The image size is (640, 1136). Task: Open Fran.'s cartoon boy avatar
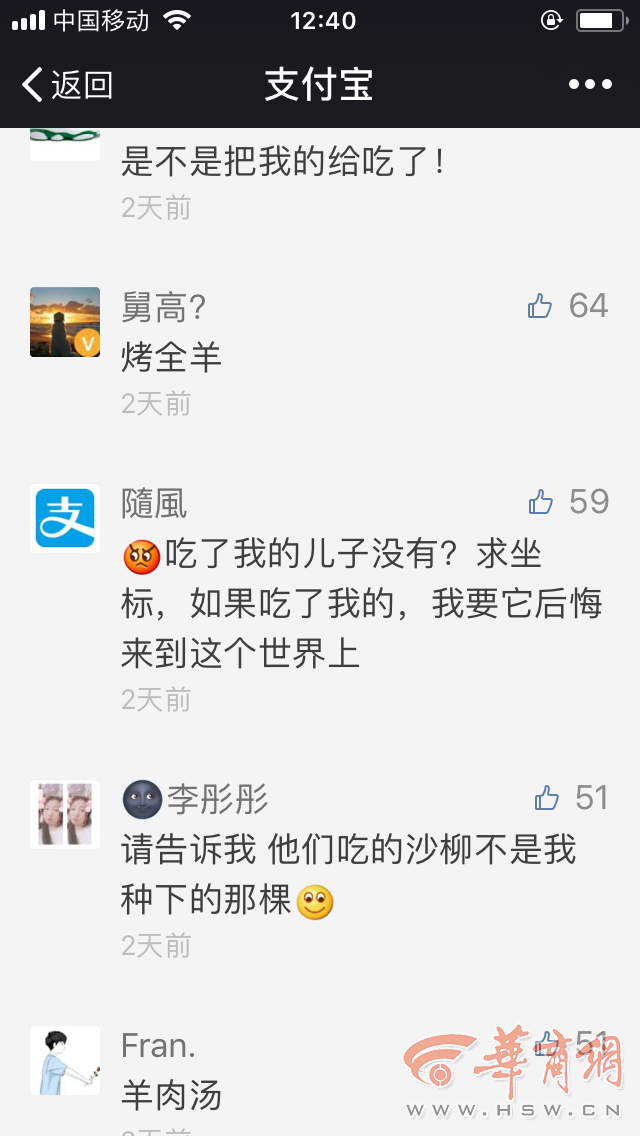[x=65, y=1060]
